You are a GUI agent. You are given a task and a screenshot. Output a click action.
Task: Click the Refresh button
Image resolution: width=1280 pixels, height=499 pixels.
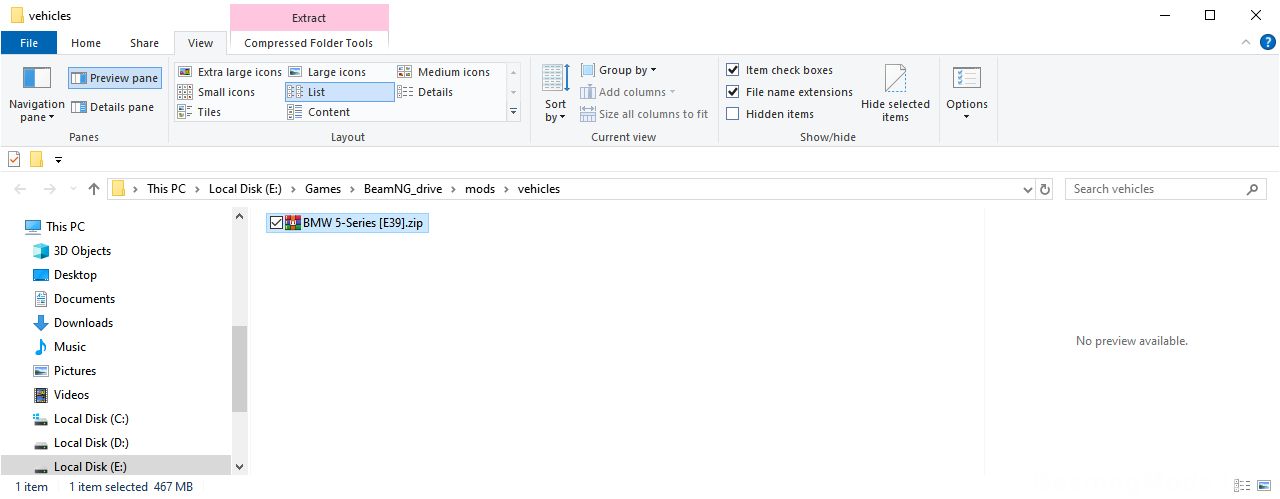[x=1046, y=189]
